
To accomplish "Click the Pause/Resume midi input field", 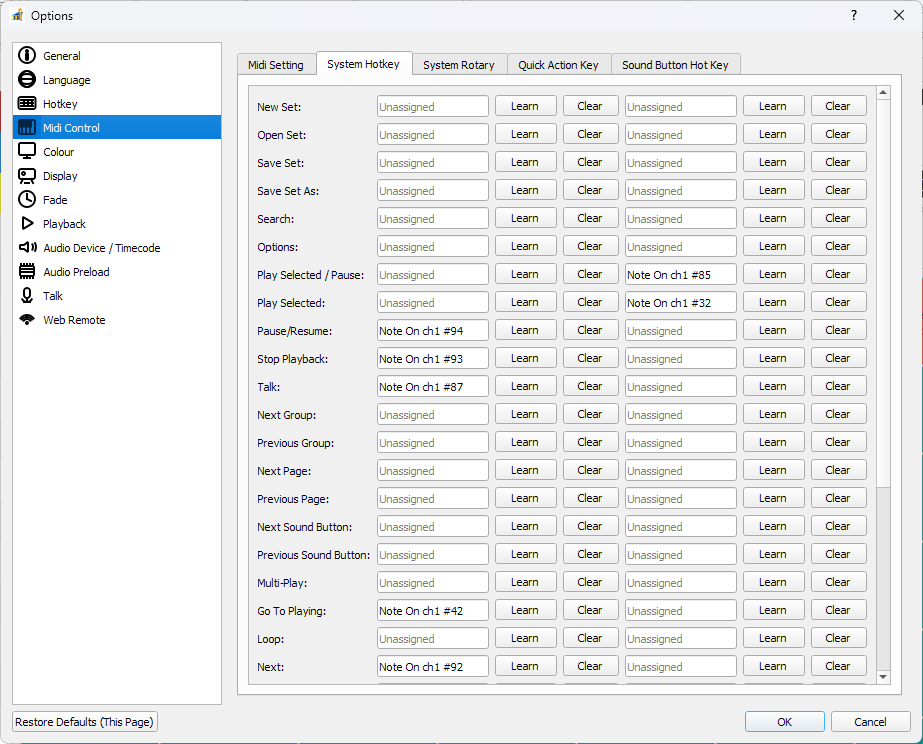I will click(432, 330).
